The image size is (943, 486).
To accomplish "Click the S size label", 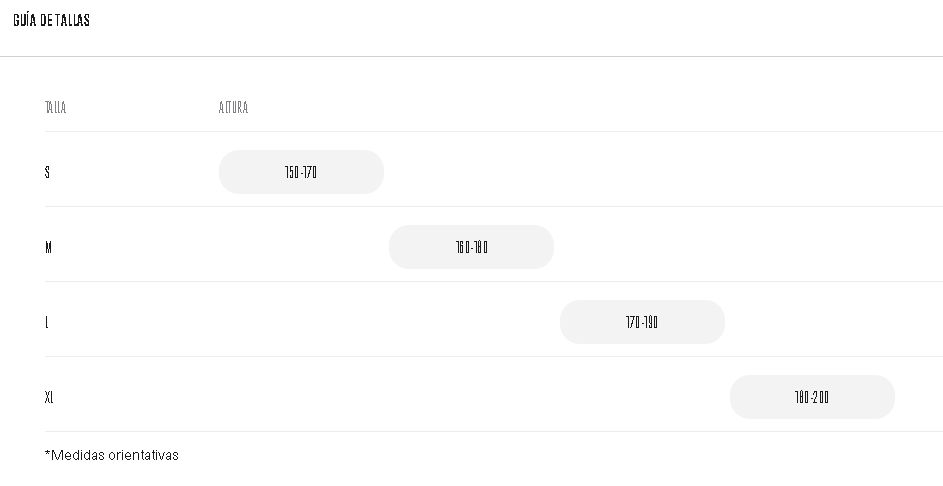I will pyautogui.click(x=47, y=172).
